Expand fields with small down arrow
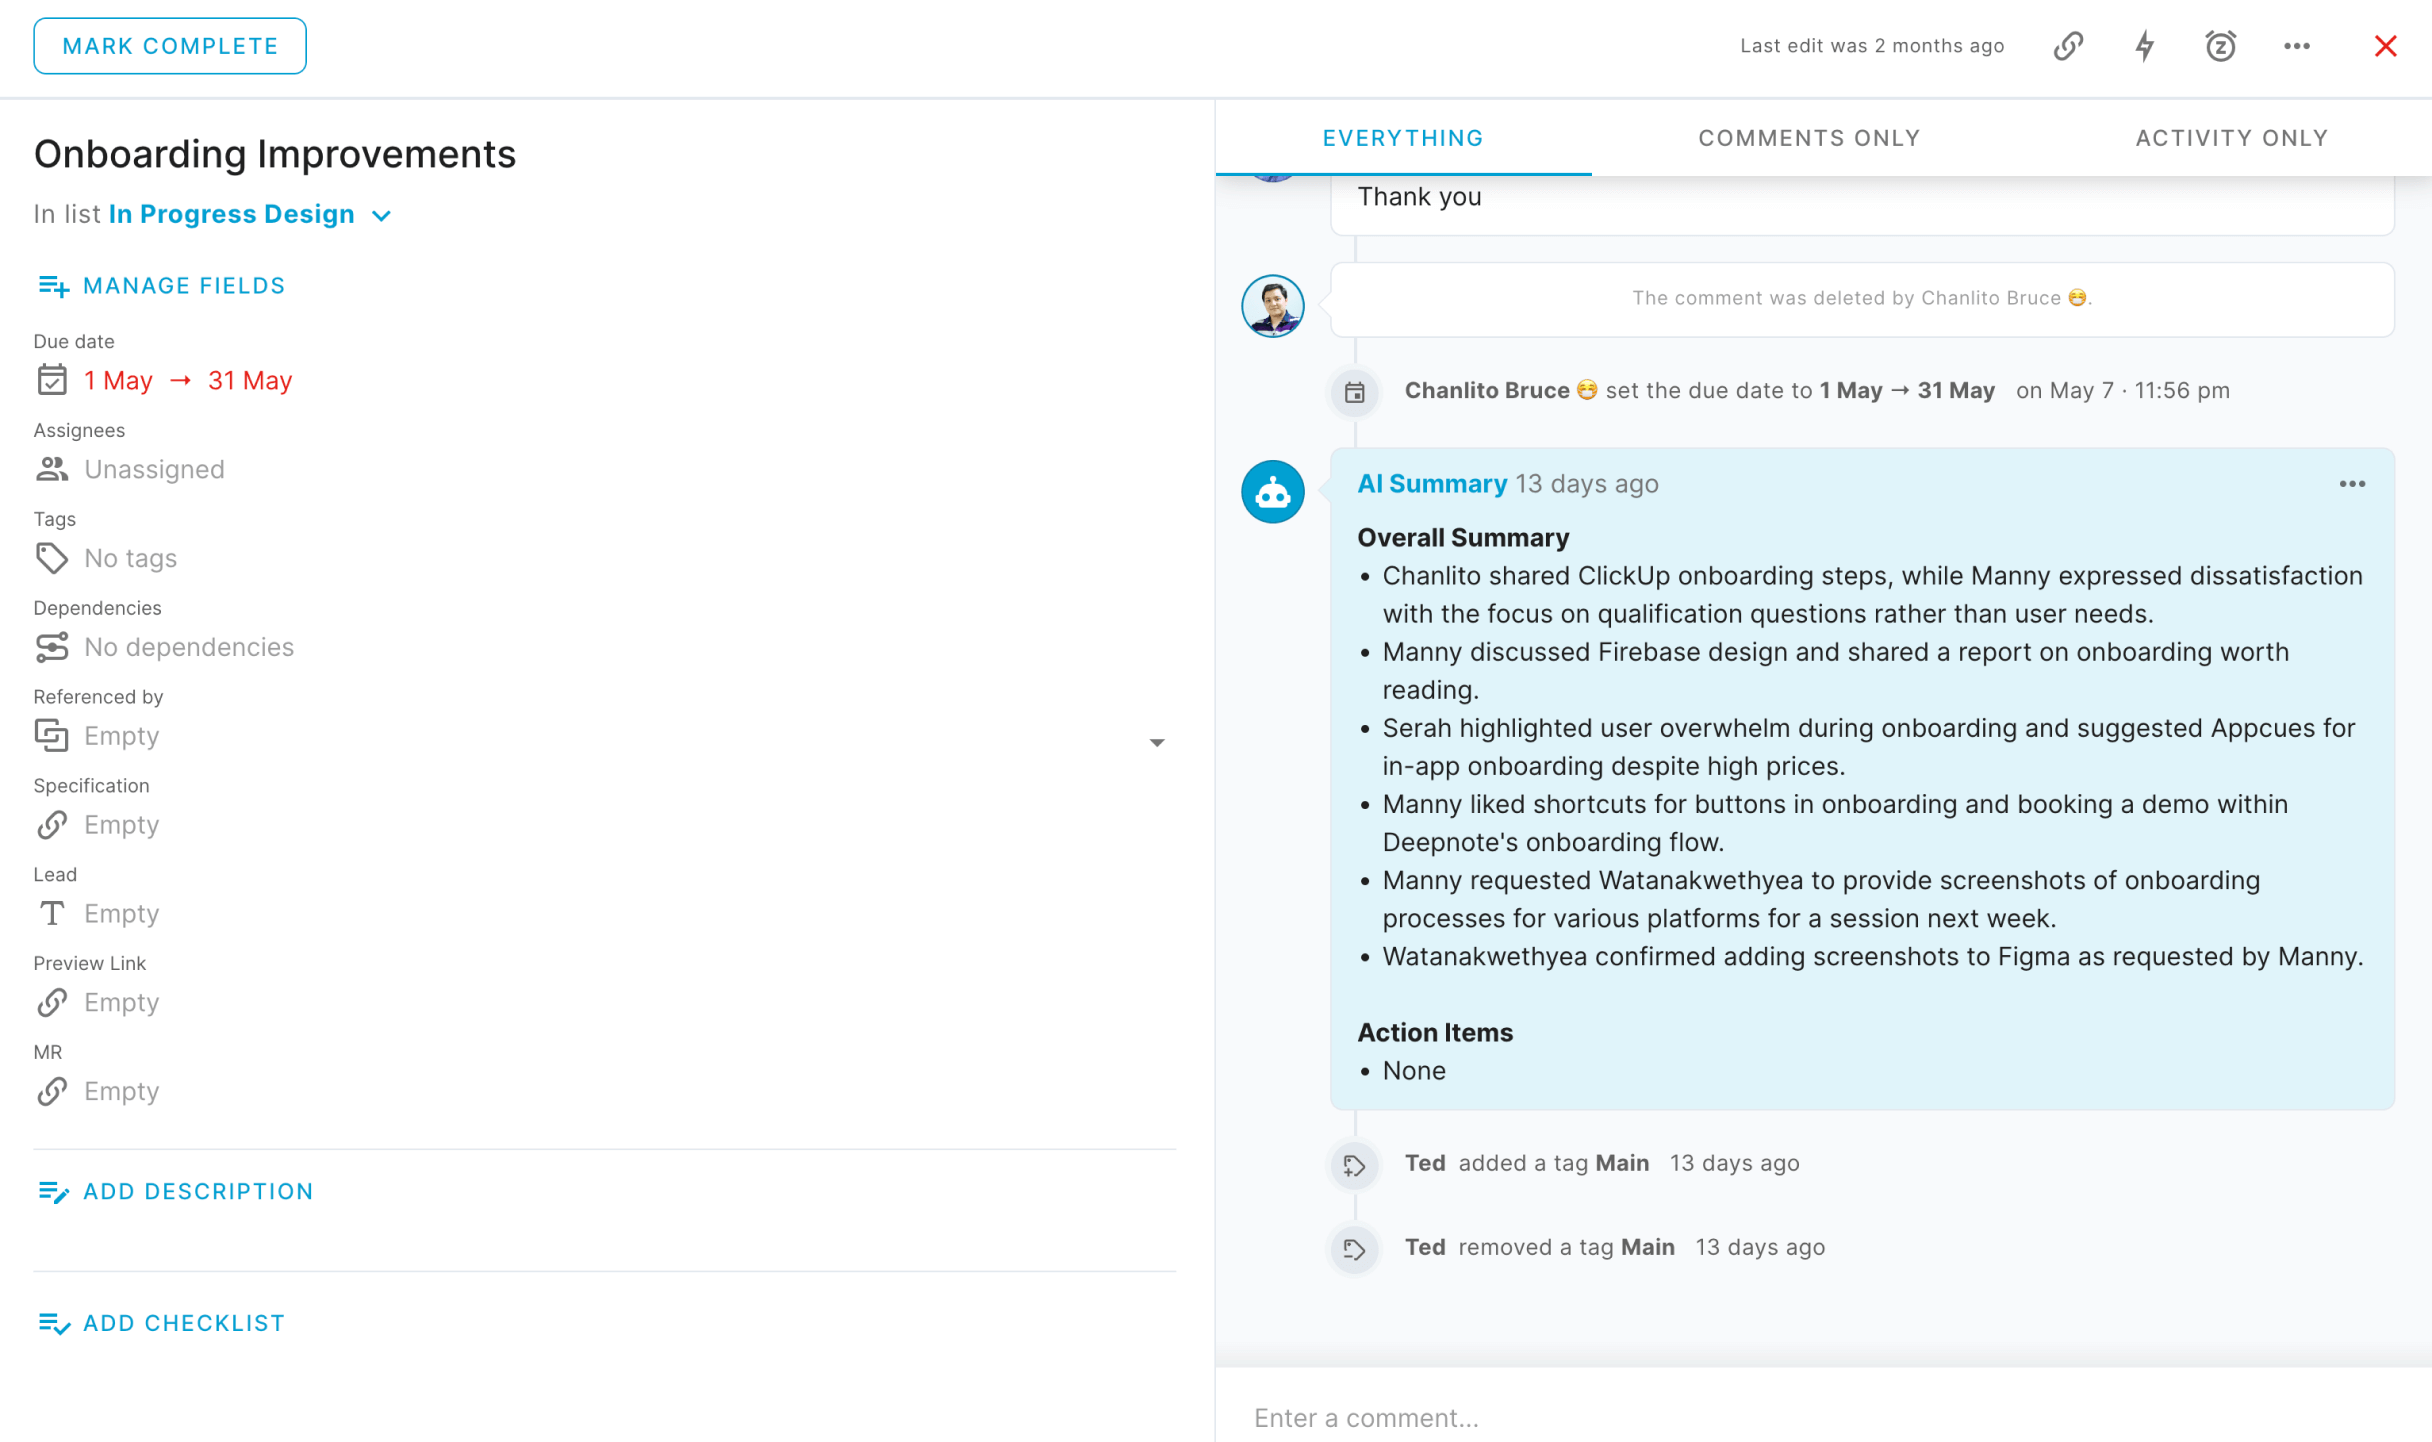 1157,743
